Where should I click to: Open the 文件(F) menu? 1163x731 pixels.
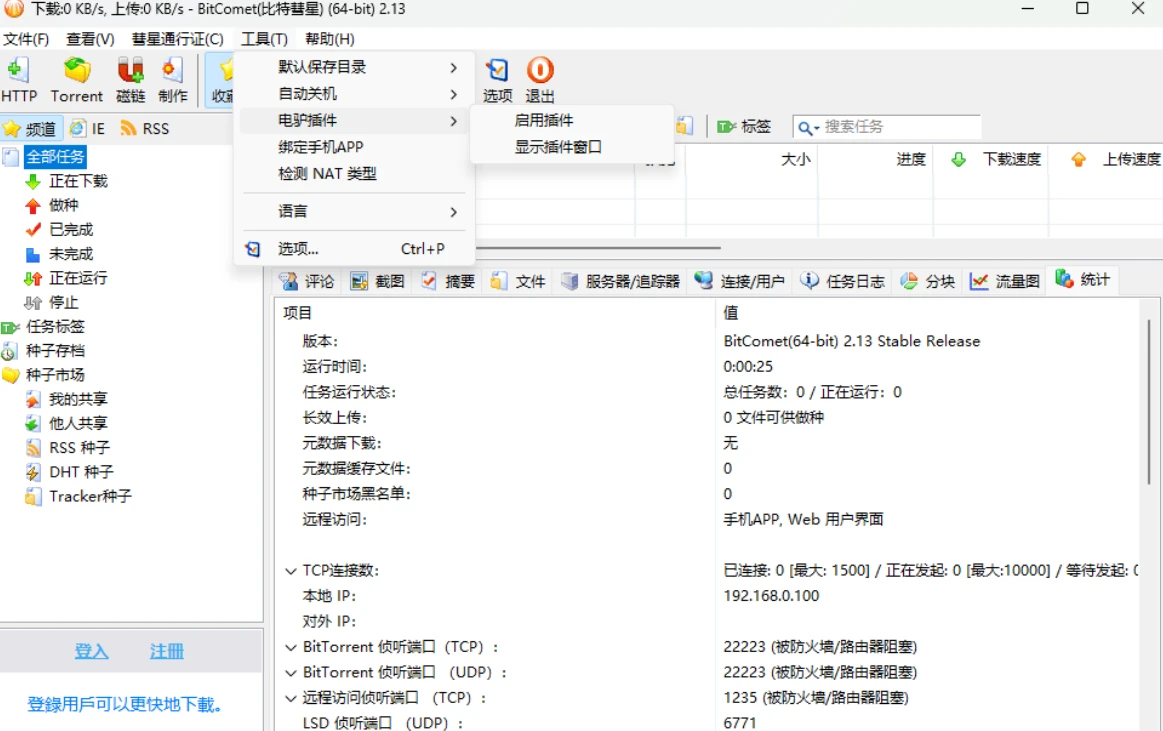point(27,39)
